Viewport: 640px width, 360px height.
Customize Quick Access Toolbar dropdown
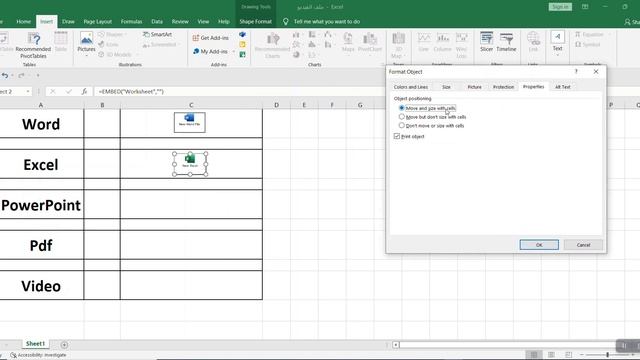pos(38,75)
